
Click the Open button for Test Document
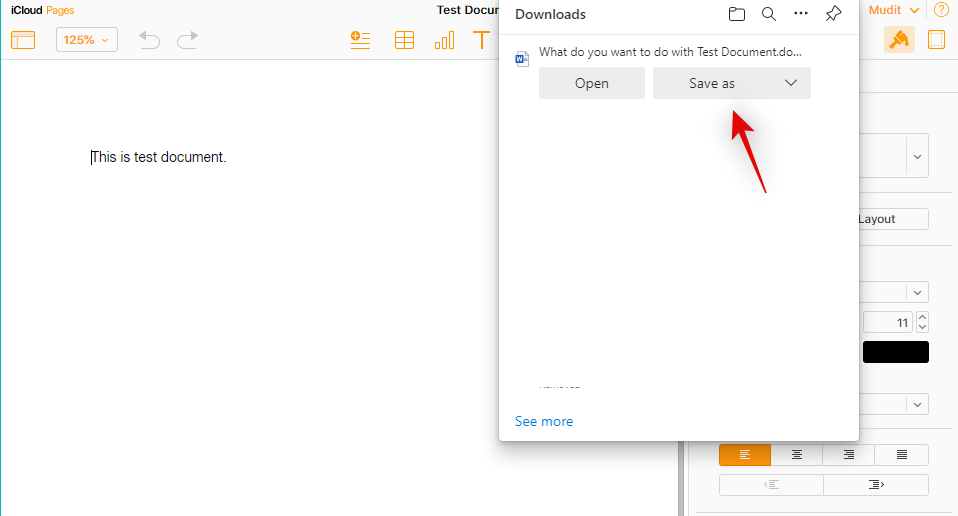[591, 83]
